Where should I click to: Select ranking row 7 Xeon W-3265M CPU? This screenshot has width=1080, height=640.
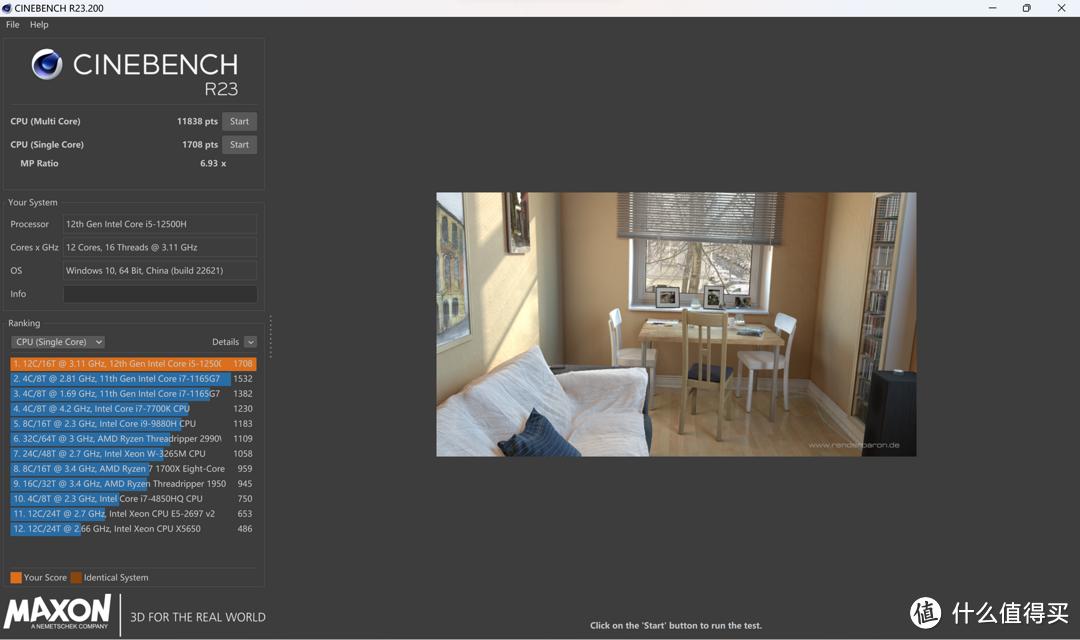133,454
